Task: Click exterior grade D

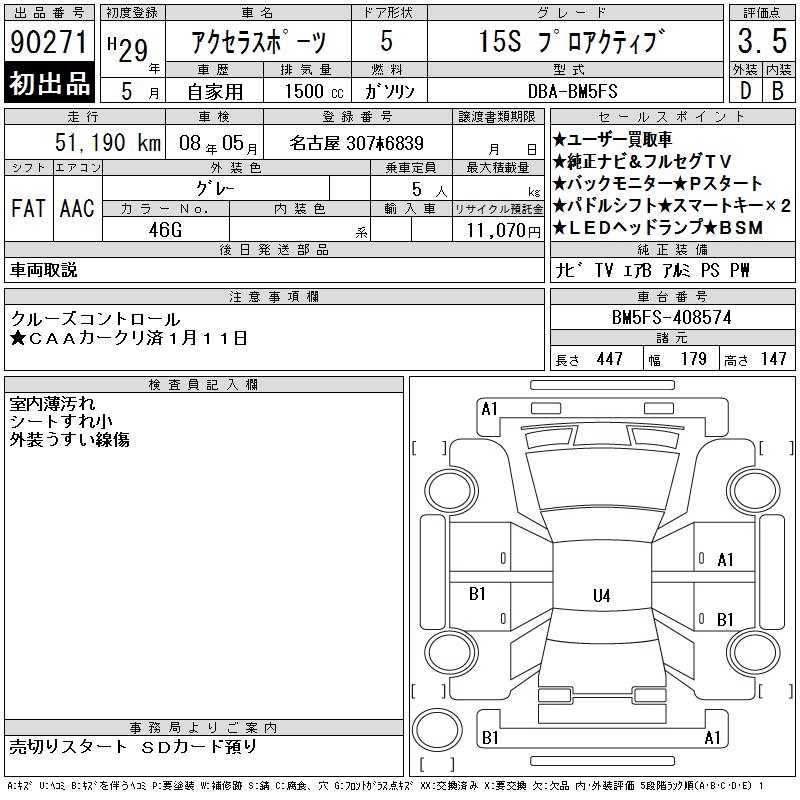Action: [745, 91]
